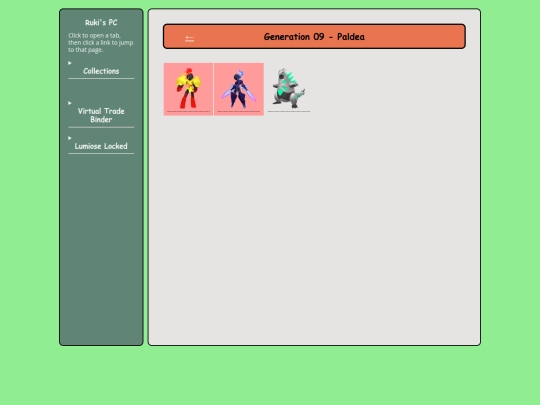Screen dimensions: 540x405
Task: Select the gray and teal dinosaur Pokémon thumbnail
Action: (x=289, y=89)
